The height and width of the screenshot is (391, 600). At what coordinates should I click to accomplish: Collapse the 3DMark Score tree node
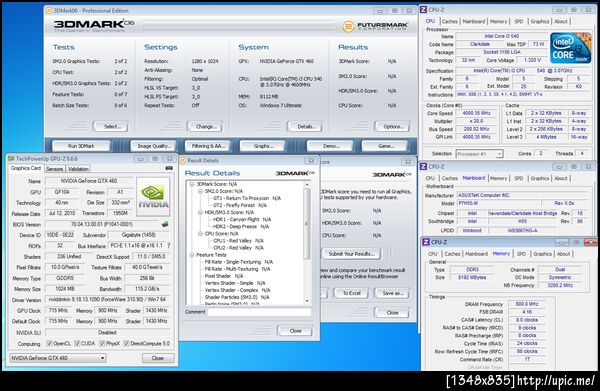click(192, 184)
